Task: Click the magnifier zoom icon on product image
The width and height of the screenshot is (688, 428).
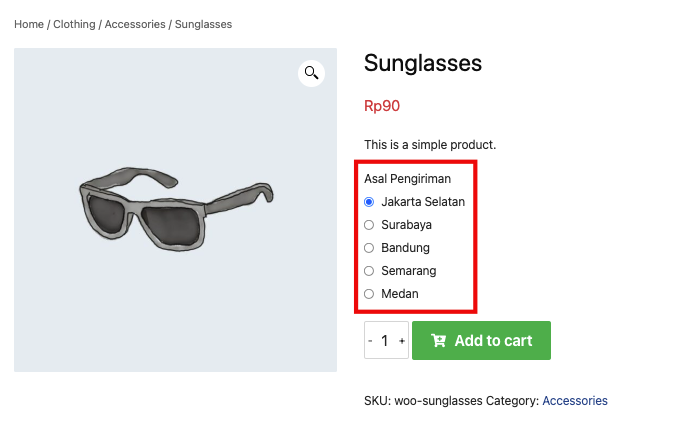Action: 312,72
